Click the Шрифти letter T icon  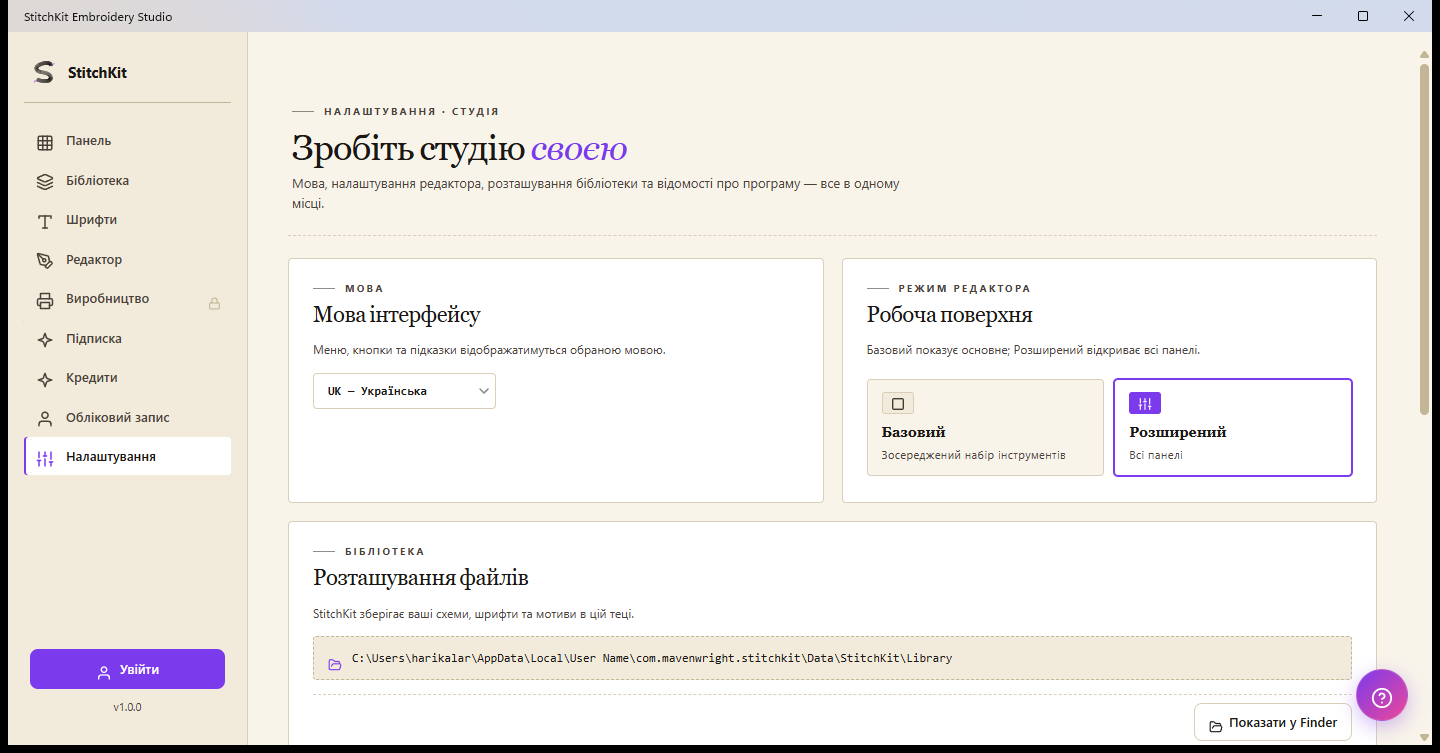pyautogui.click(x=45, y=221)
